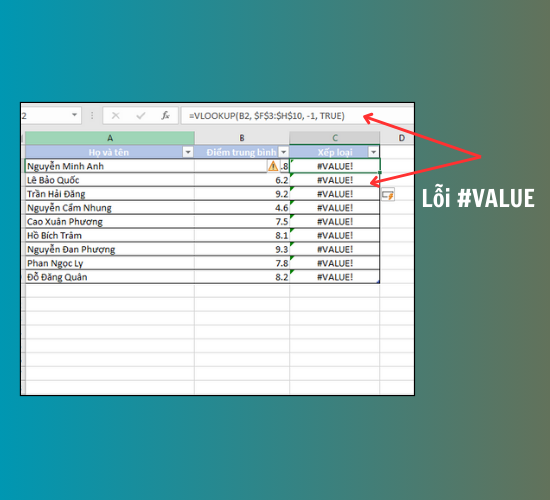Viewport: 550px width, 500px height.
Task: Click the Enter checkmark formula bar icon
Action: coord(141,115)
